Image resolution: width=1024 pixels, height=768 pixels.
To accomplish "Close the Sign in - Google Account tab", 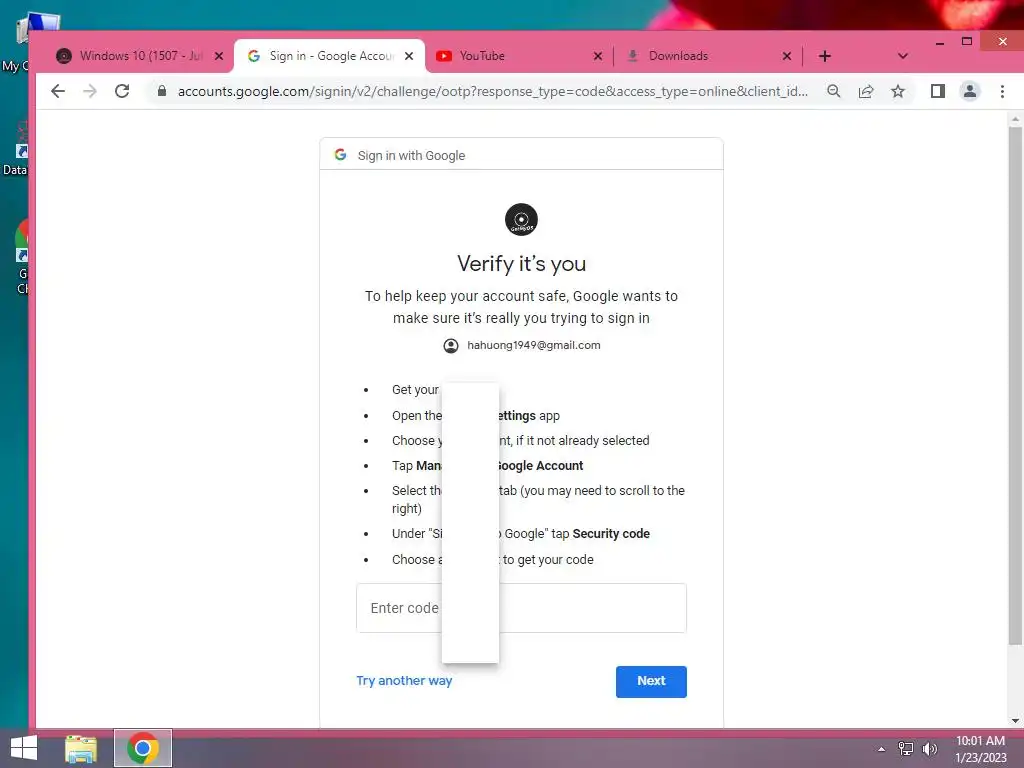I will click(x=409, y=56).
